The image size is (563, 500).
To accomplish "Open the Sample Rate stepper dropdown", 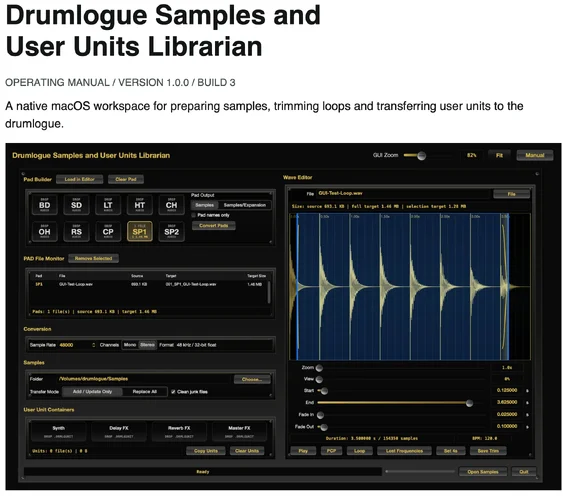I will pos(93,345).
